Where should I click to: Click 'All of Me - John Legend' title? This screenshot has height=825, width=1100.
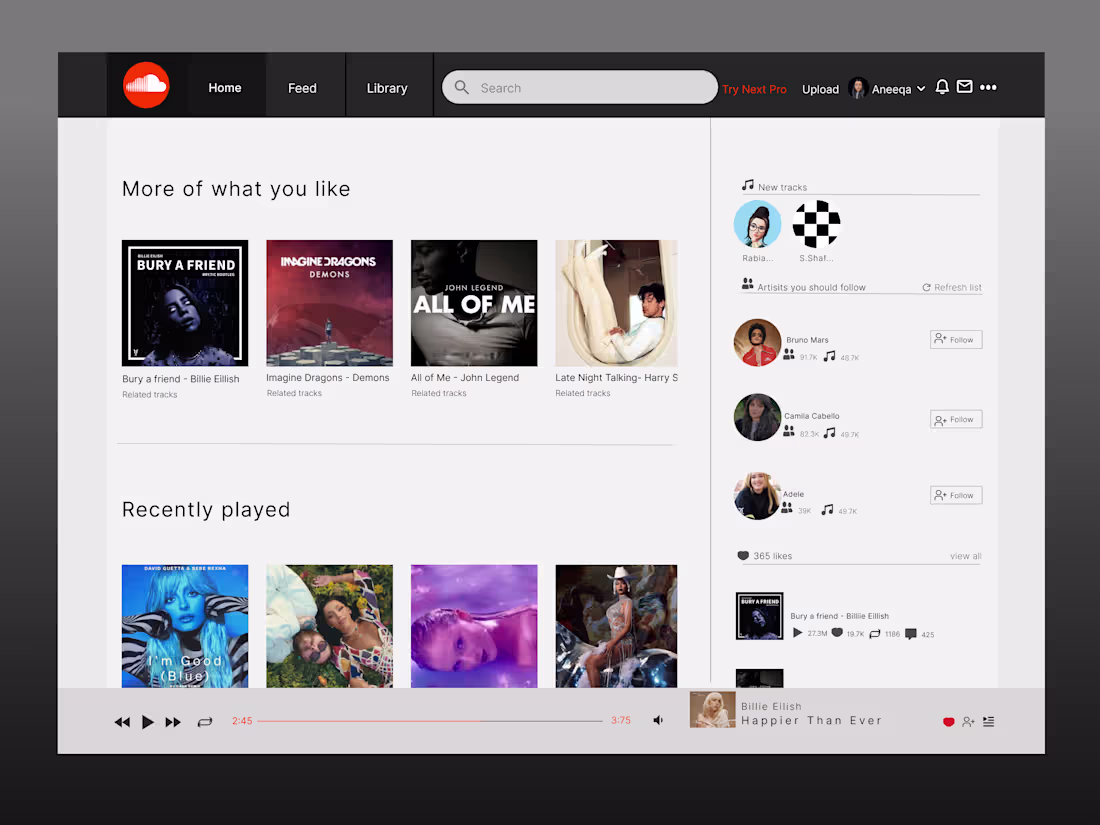click(465, 377)
